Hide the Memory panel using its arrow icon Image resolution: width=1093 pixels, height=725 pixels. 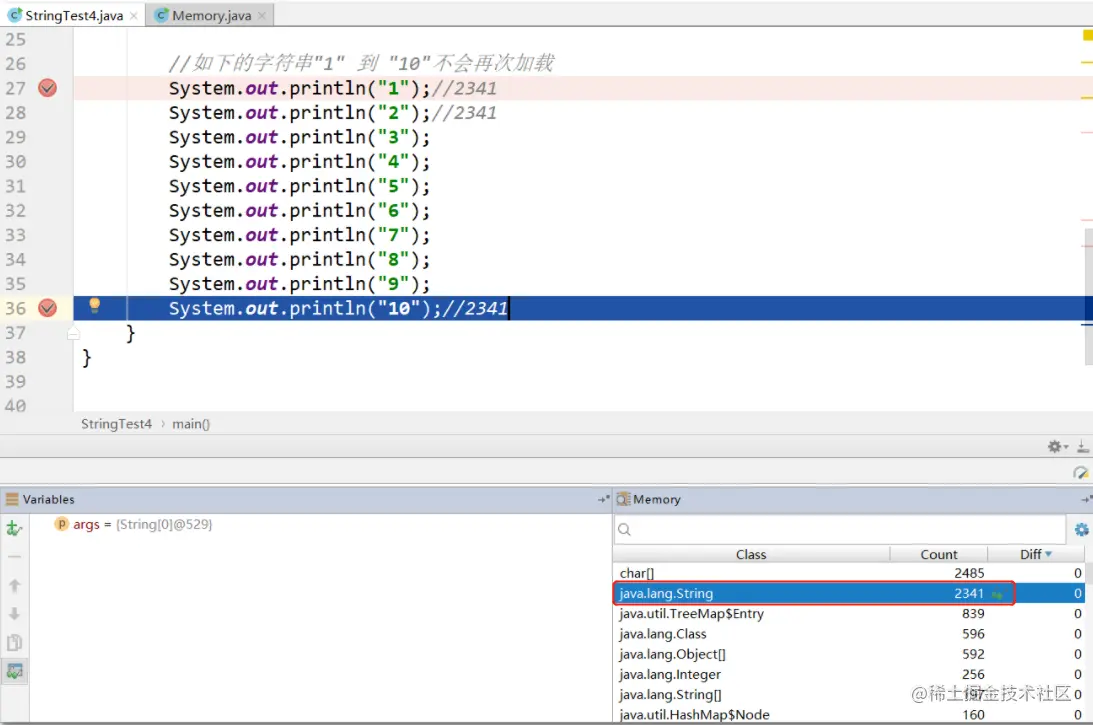pos(1086,499)
